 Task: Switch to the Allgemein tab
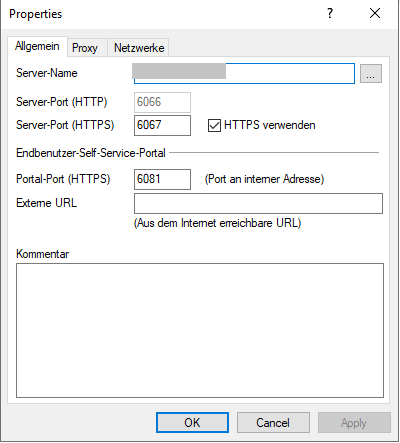click(37, 46)
